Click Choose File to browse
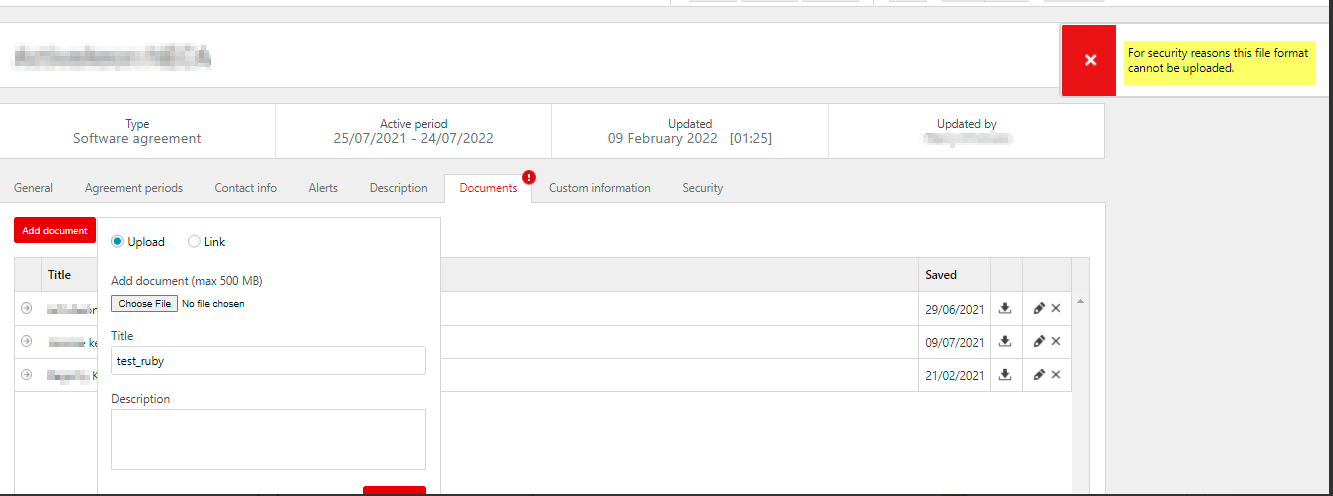 pyautogui.click(x=144, y=303)
